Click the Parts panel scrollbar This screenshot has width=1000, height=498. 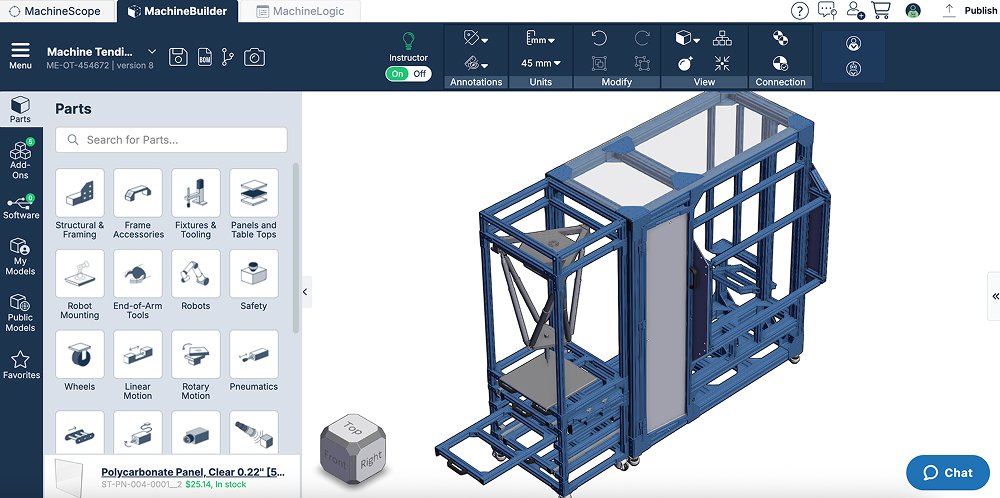pyautogui.click(x=295, y=247)
